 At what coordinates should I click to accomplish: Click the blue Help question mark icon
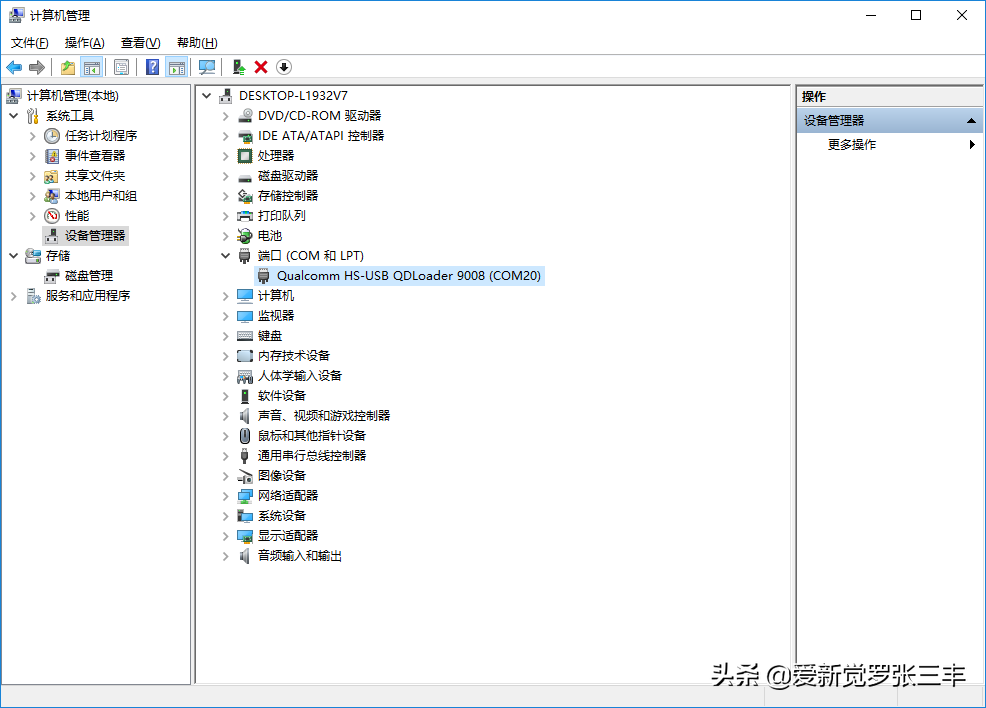[x=152, y=67]
